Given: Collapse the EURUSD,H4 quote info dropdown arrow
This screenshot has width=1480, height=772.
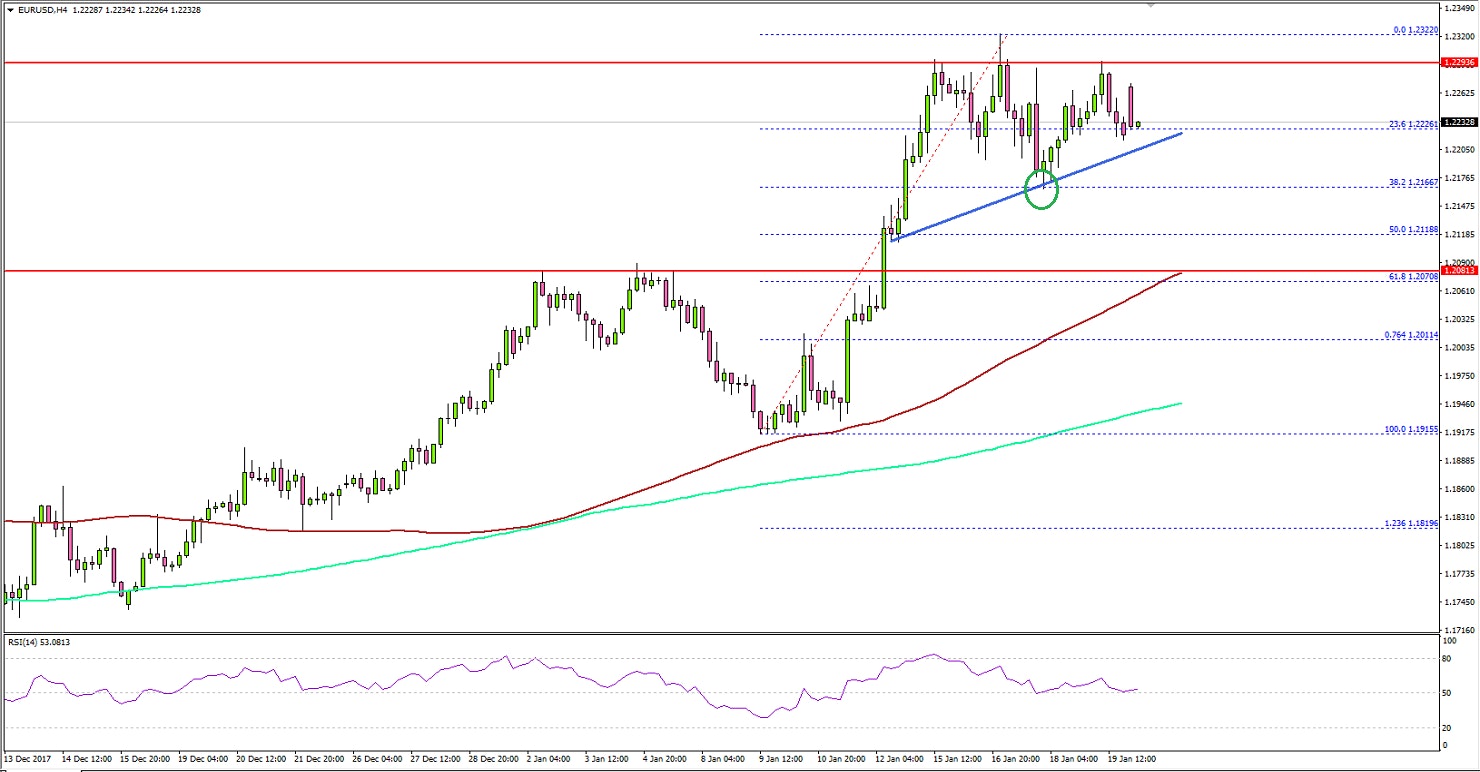Looking at the screenshot, I should (10, 8).
